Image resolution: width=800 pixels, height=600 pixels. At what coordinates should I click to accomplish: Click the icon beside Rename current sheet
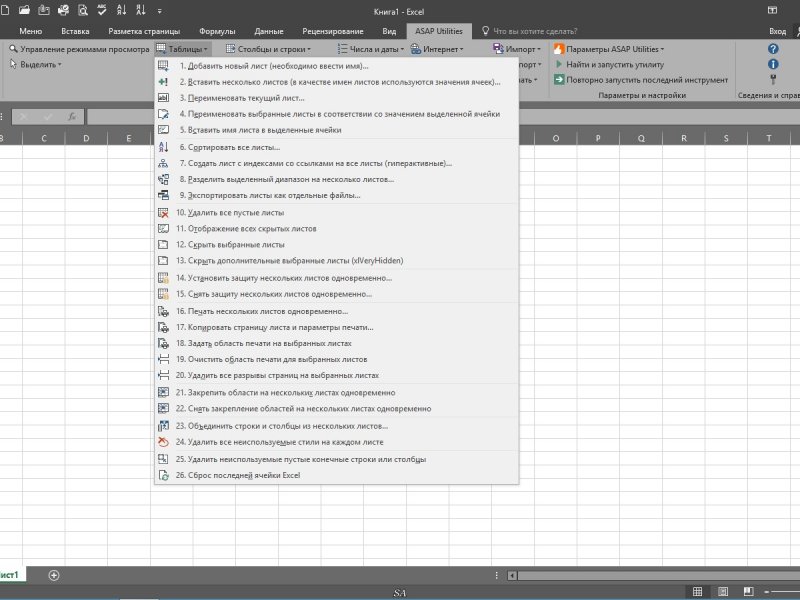coord(163,97)
